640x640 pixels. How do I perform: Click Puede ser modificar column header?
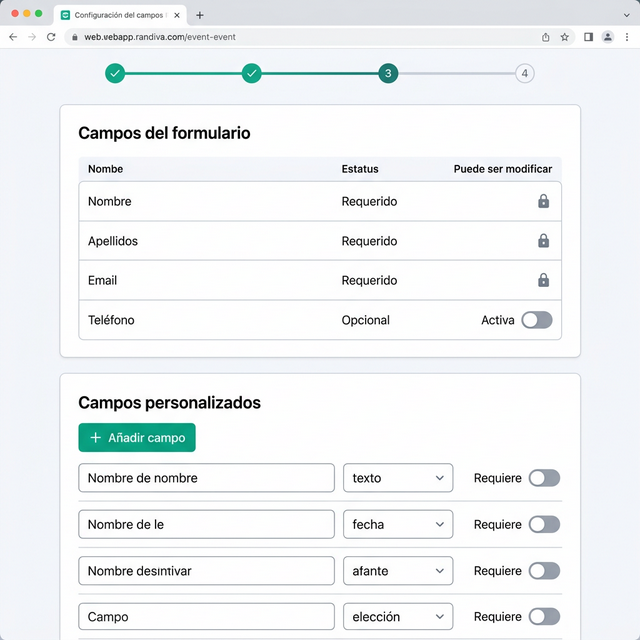click(x=503, y=169)
